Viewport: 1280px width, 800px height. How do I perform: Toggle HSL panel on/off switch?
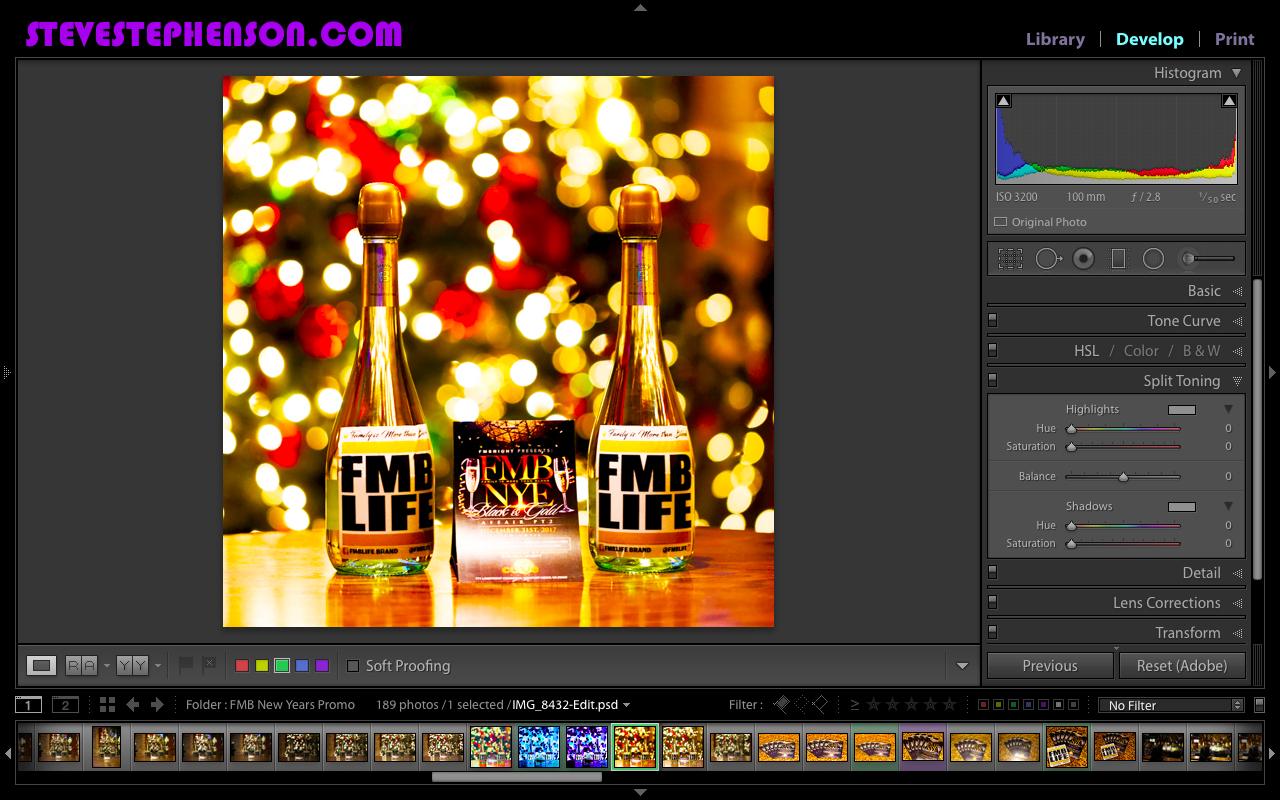coord(992,350)
